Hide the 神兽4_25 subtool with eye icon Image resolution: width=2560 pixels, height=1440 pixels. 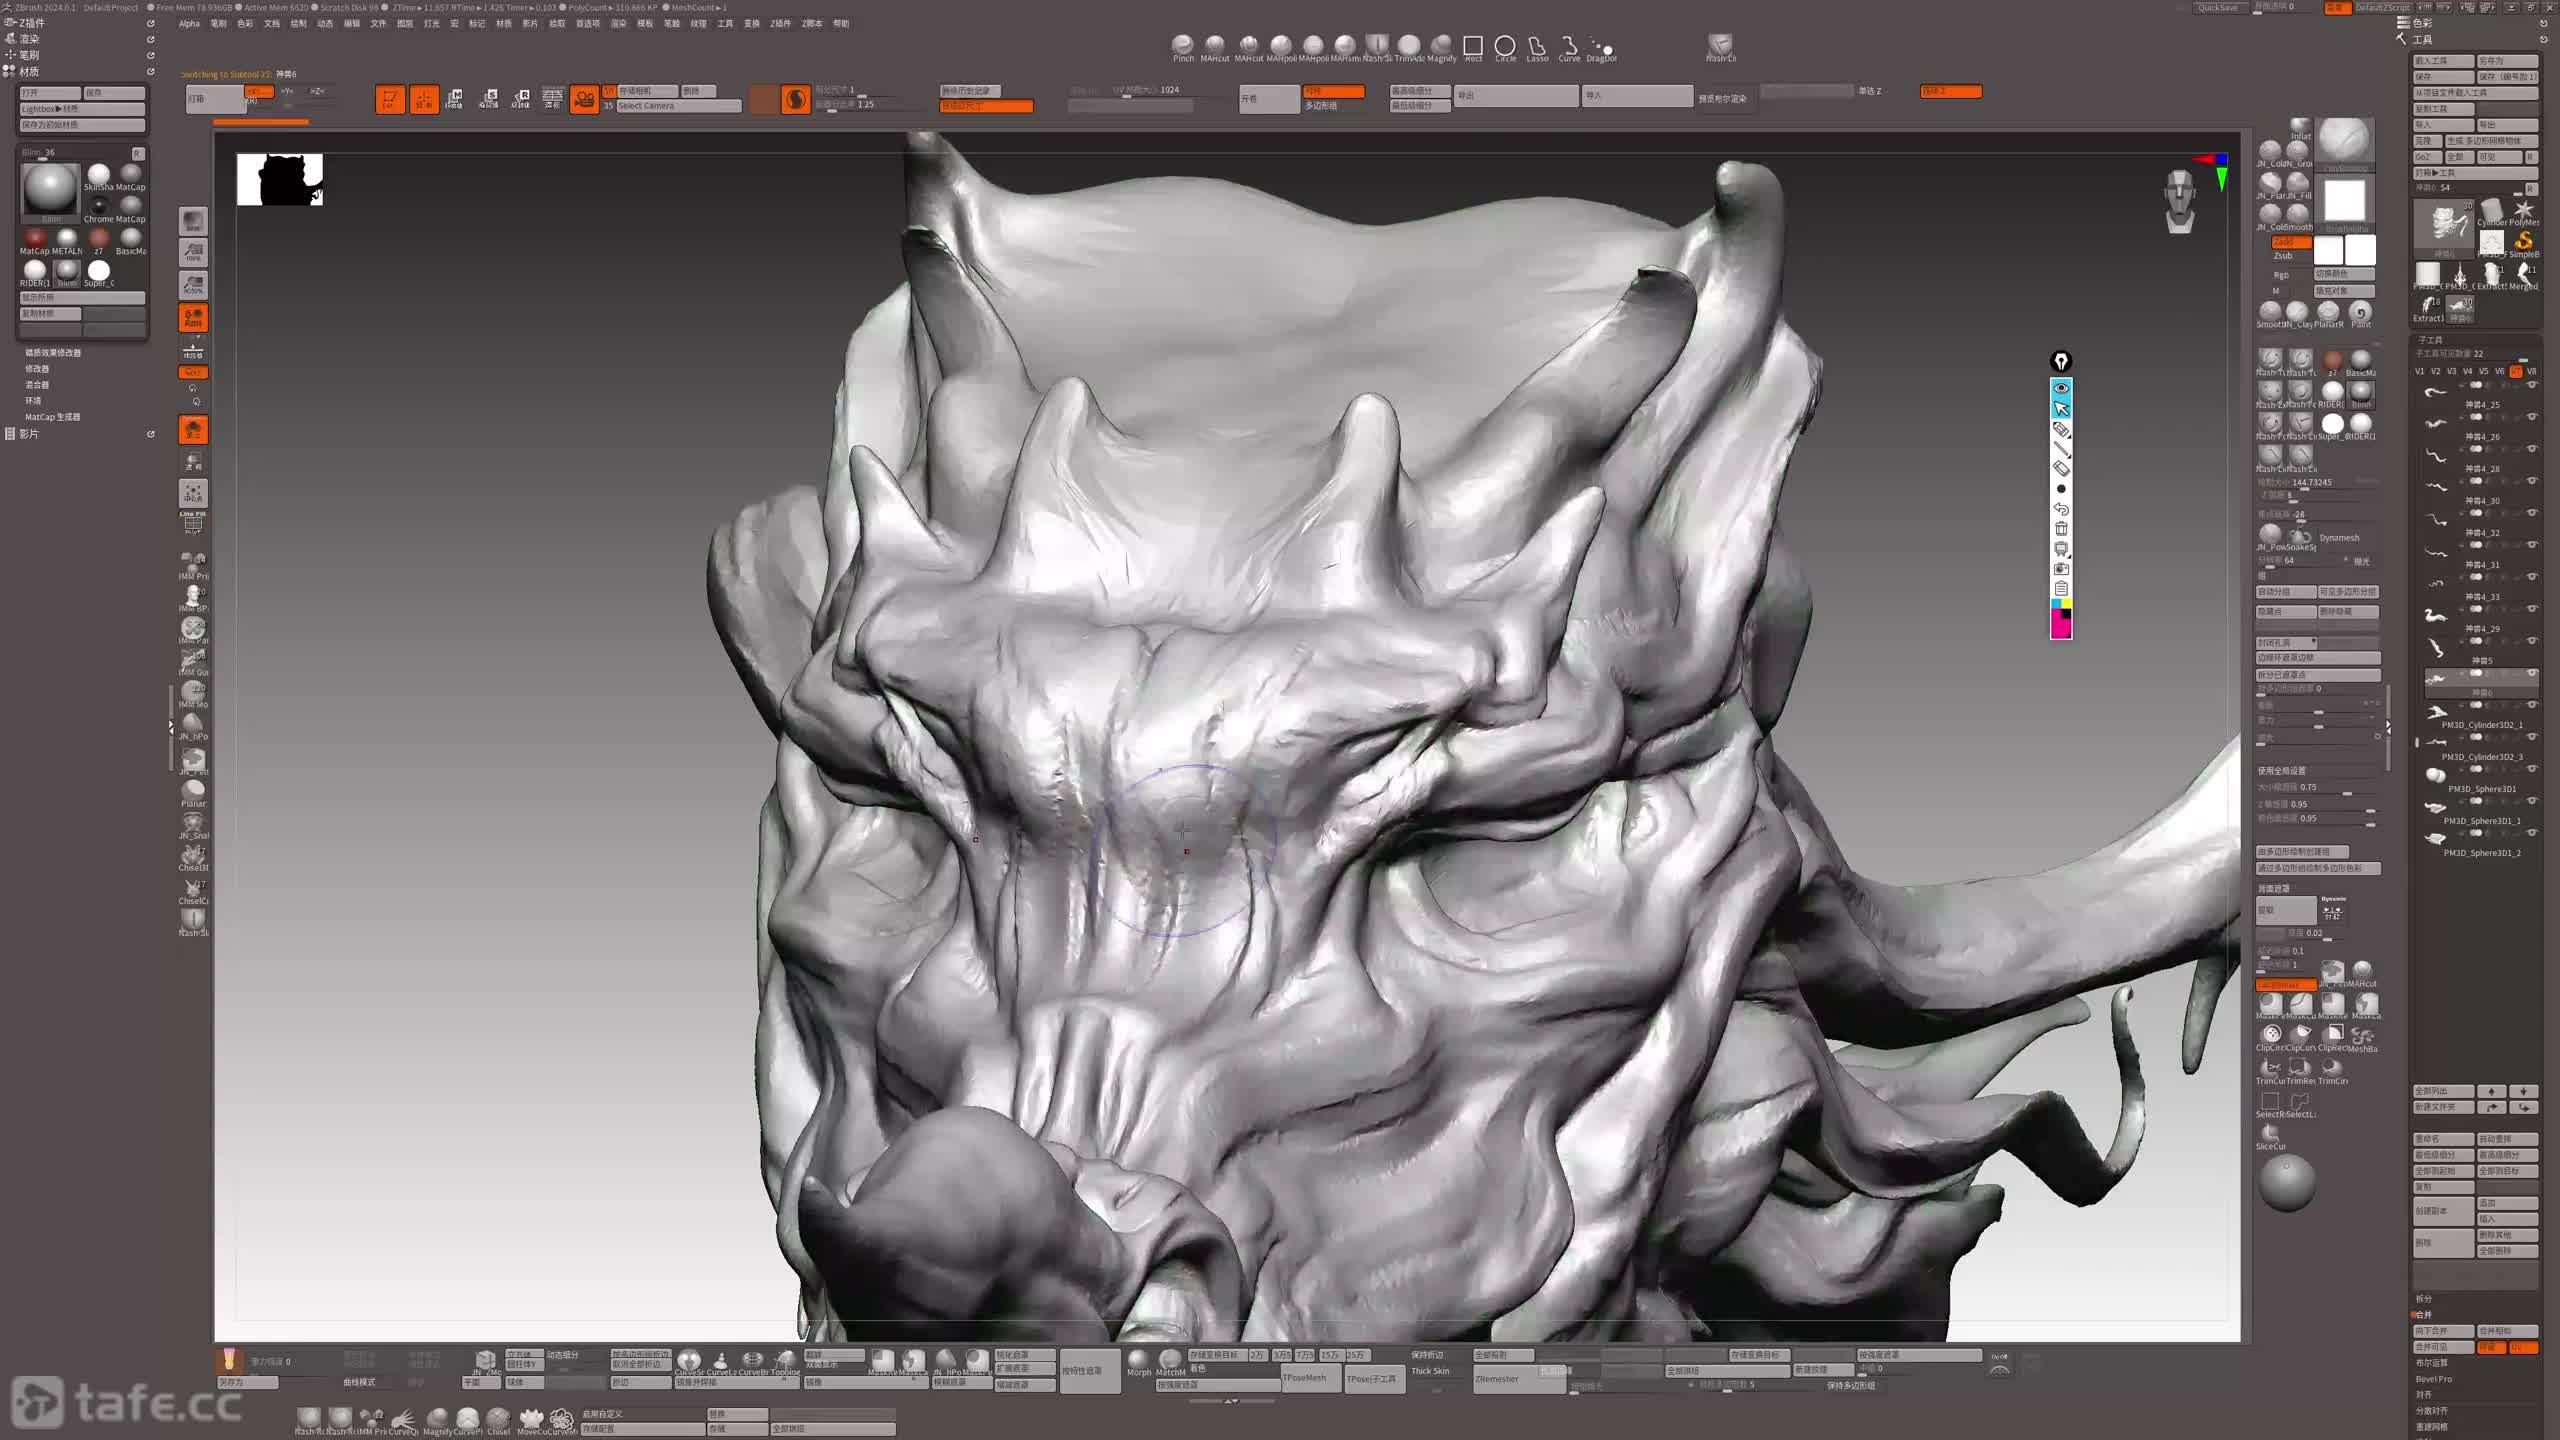[2532, 385]
